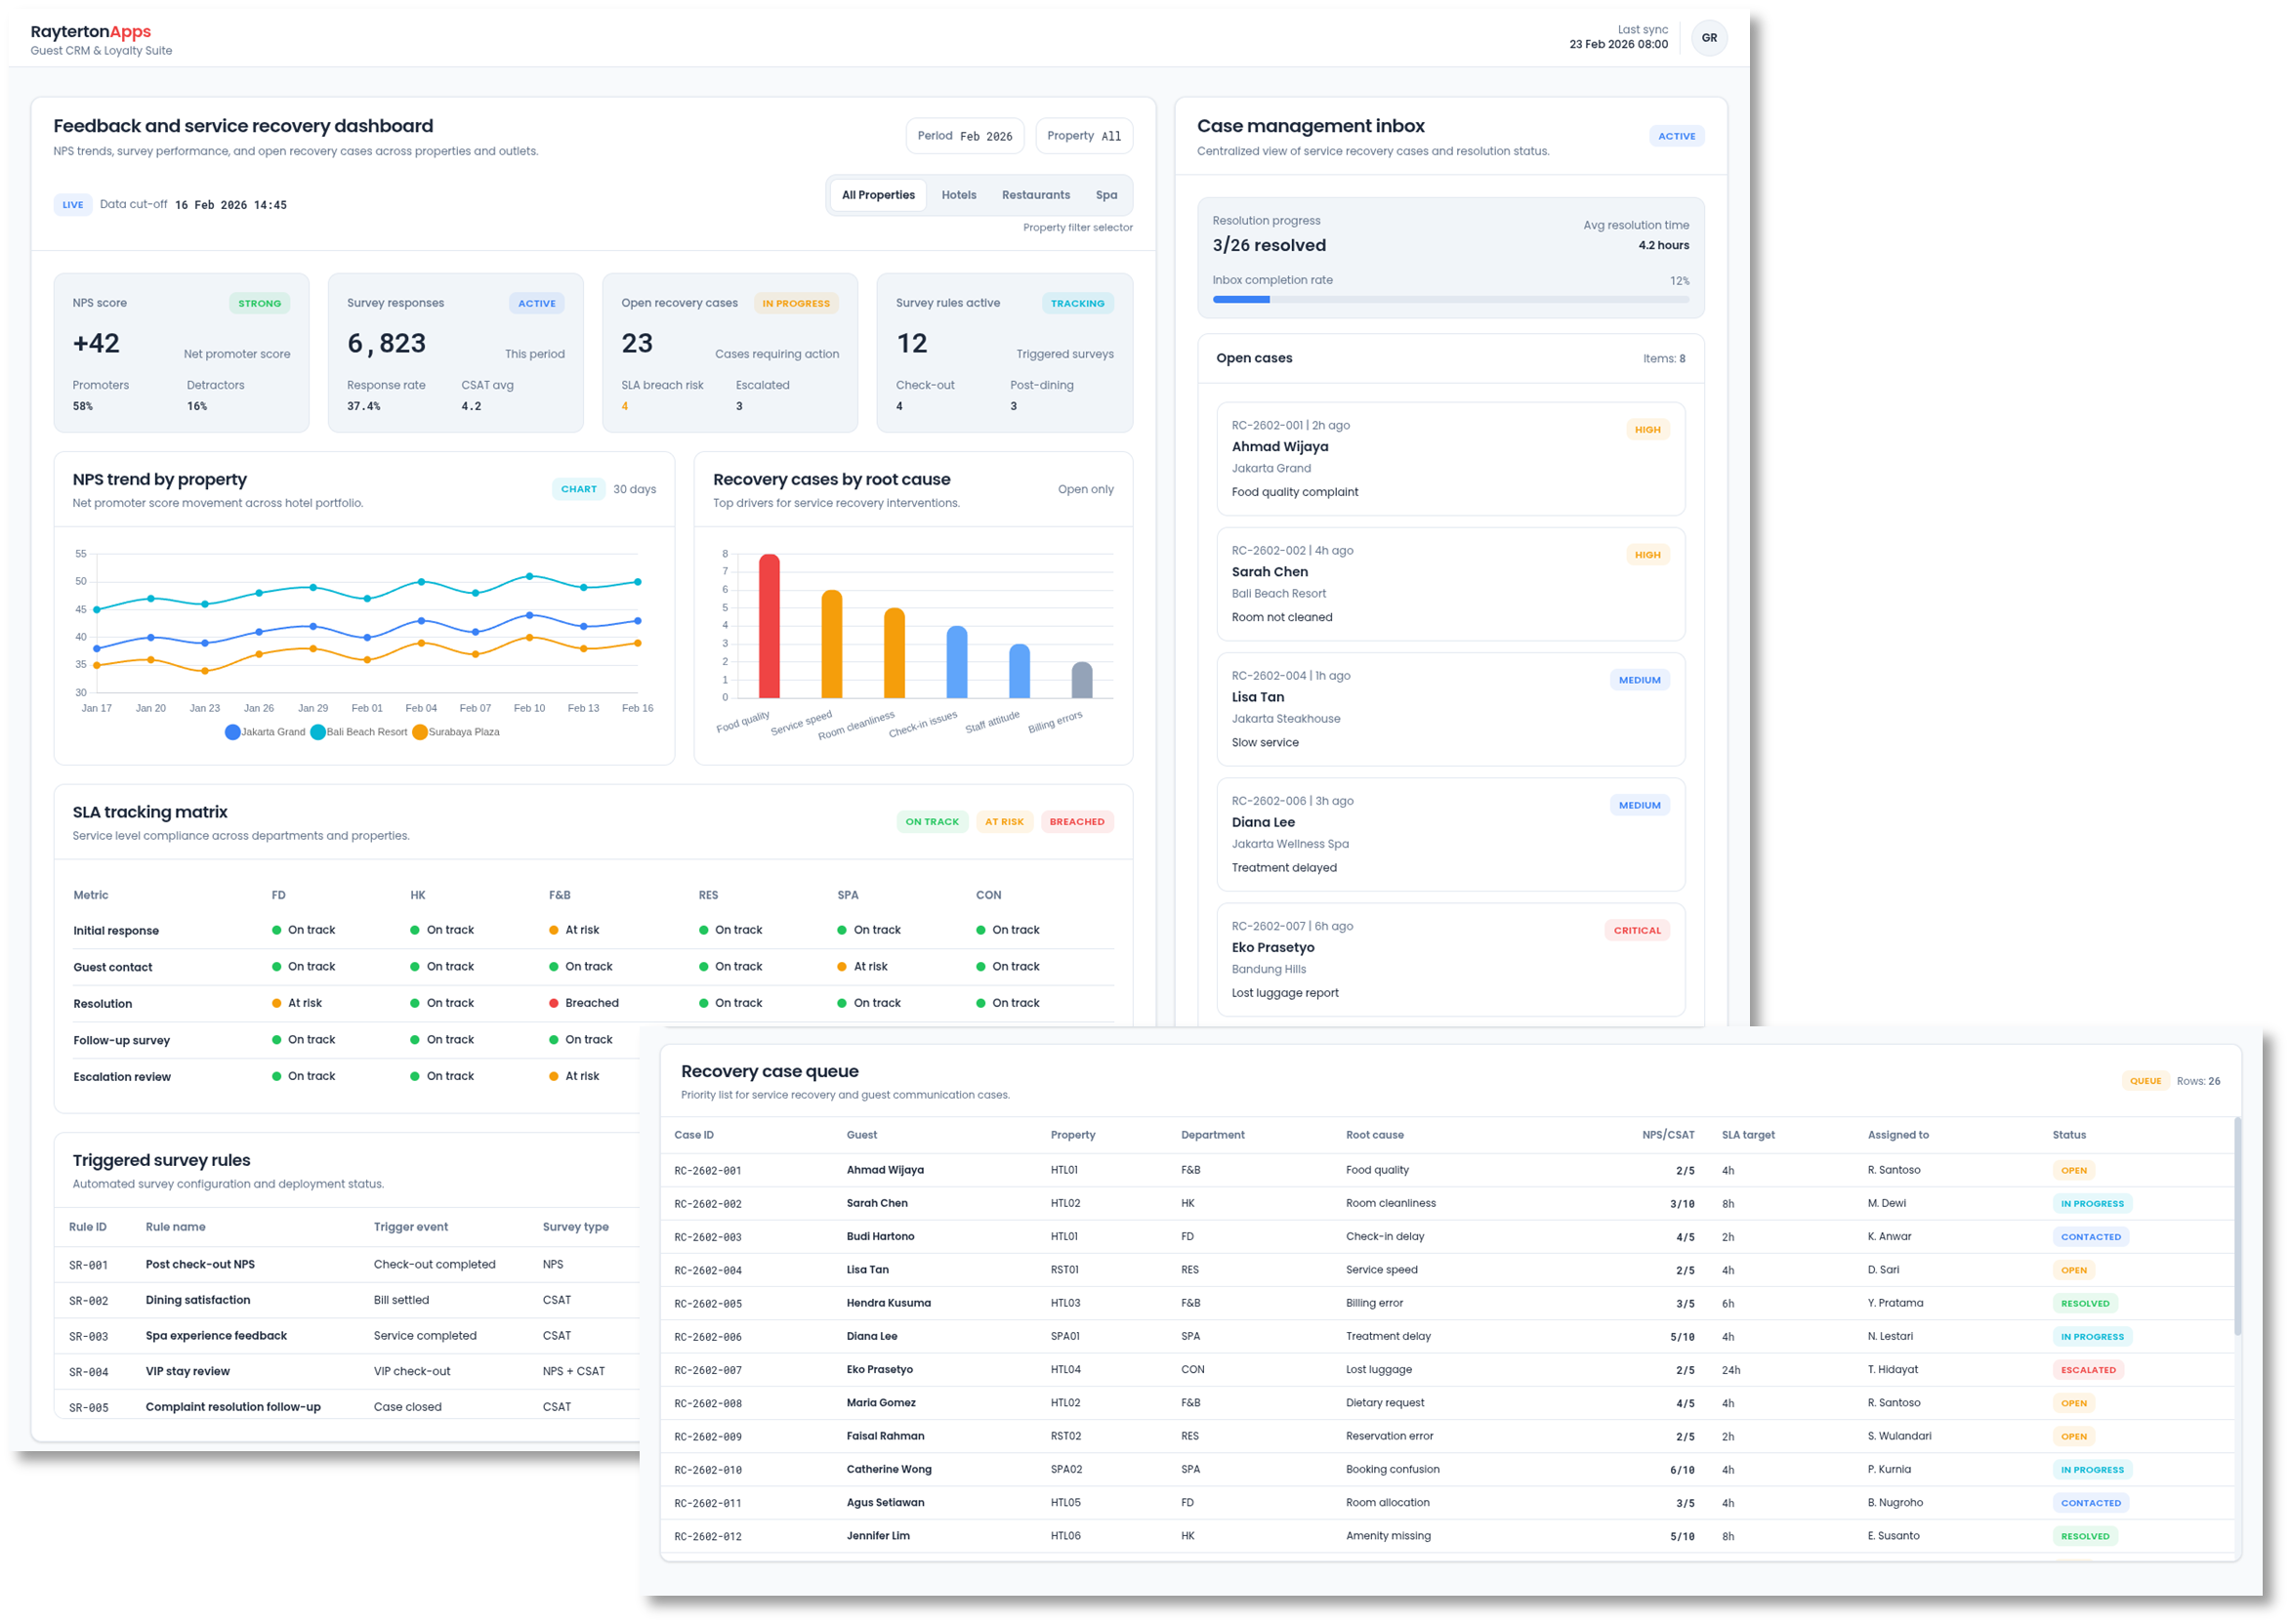This screenshot has height=1624, width=2291.
Task: Select the Spa tab
Action: tap(1107, 195)
